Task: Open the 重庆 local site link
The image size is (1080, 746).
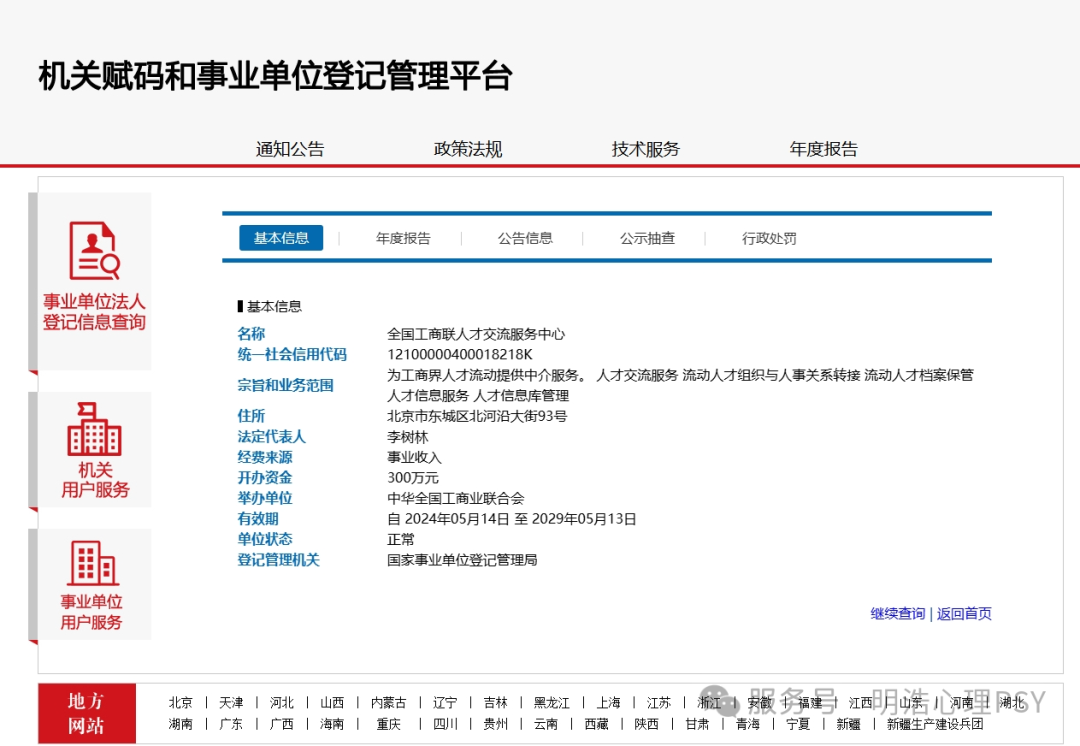Action: [x=388, y=724]
